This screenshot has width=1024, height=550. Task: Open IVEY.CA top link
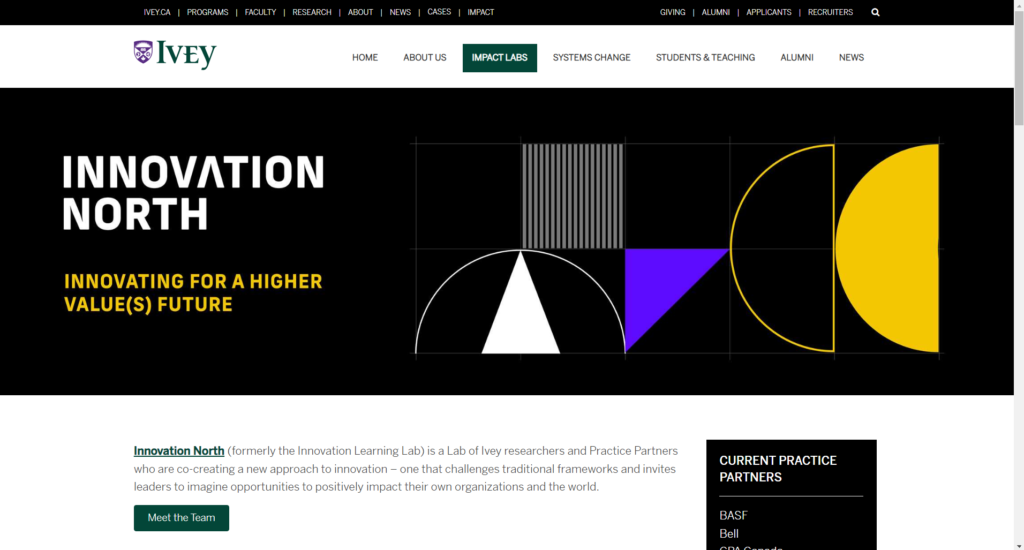click(x=157, y=12)
